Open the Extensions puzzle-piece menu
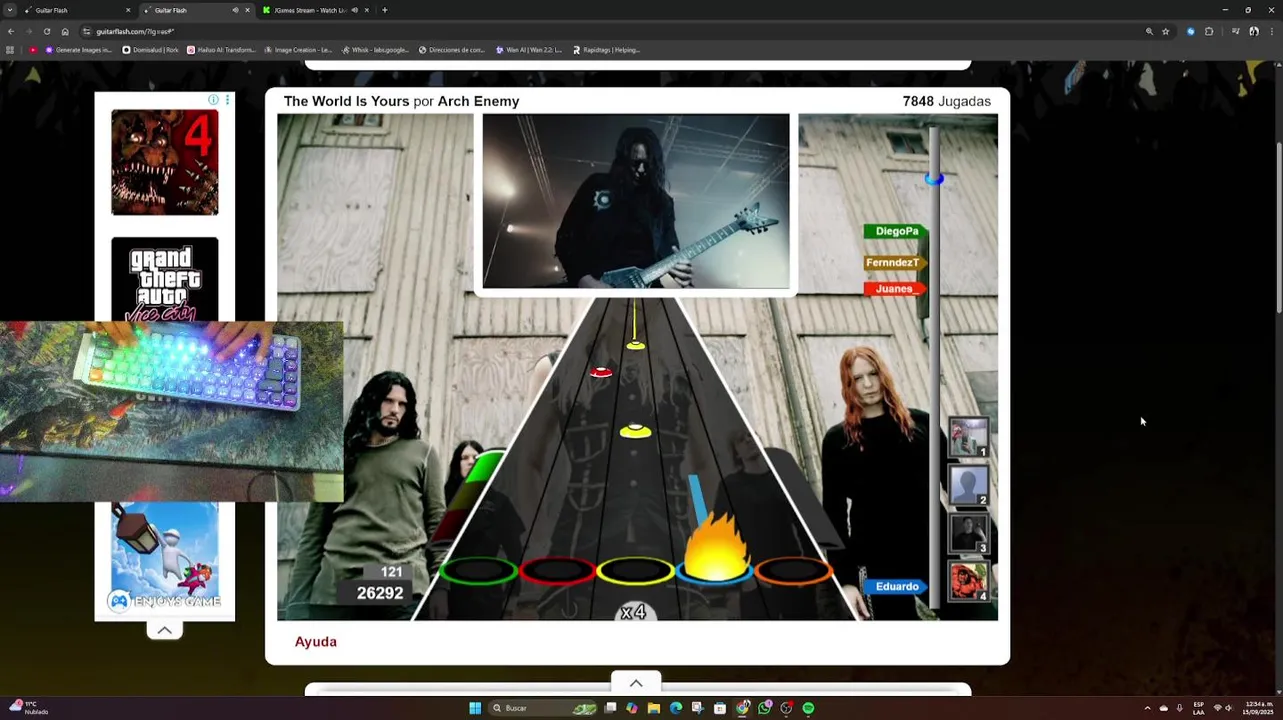Screen dimensions: 1283x720 (x=1209, y=31)
